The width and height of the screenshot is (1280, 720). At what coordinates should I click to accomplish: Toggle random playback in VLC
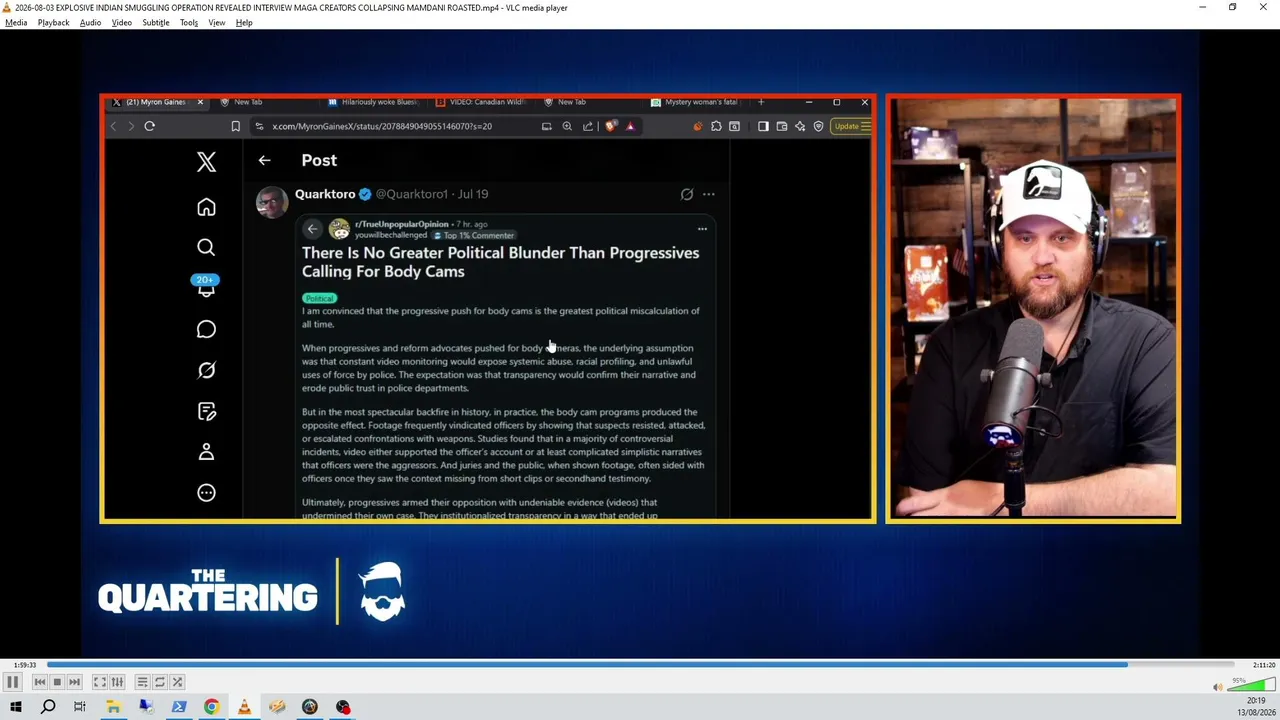[177, 682]
